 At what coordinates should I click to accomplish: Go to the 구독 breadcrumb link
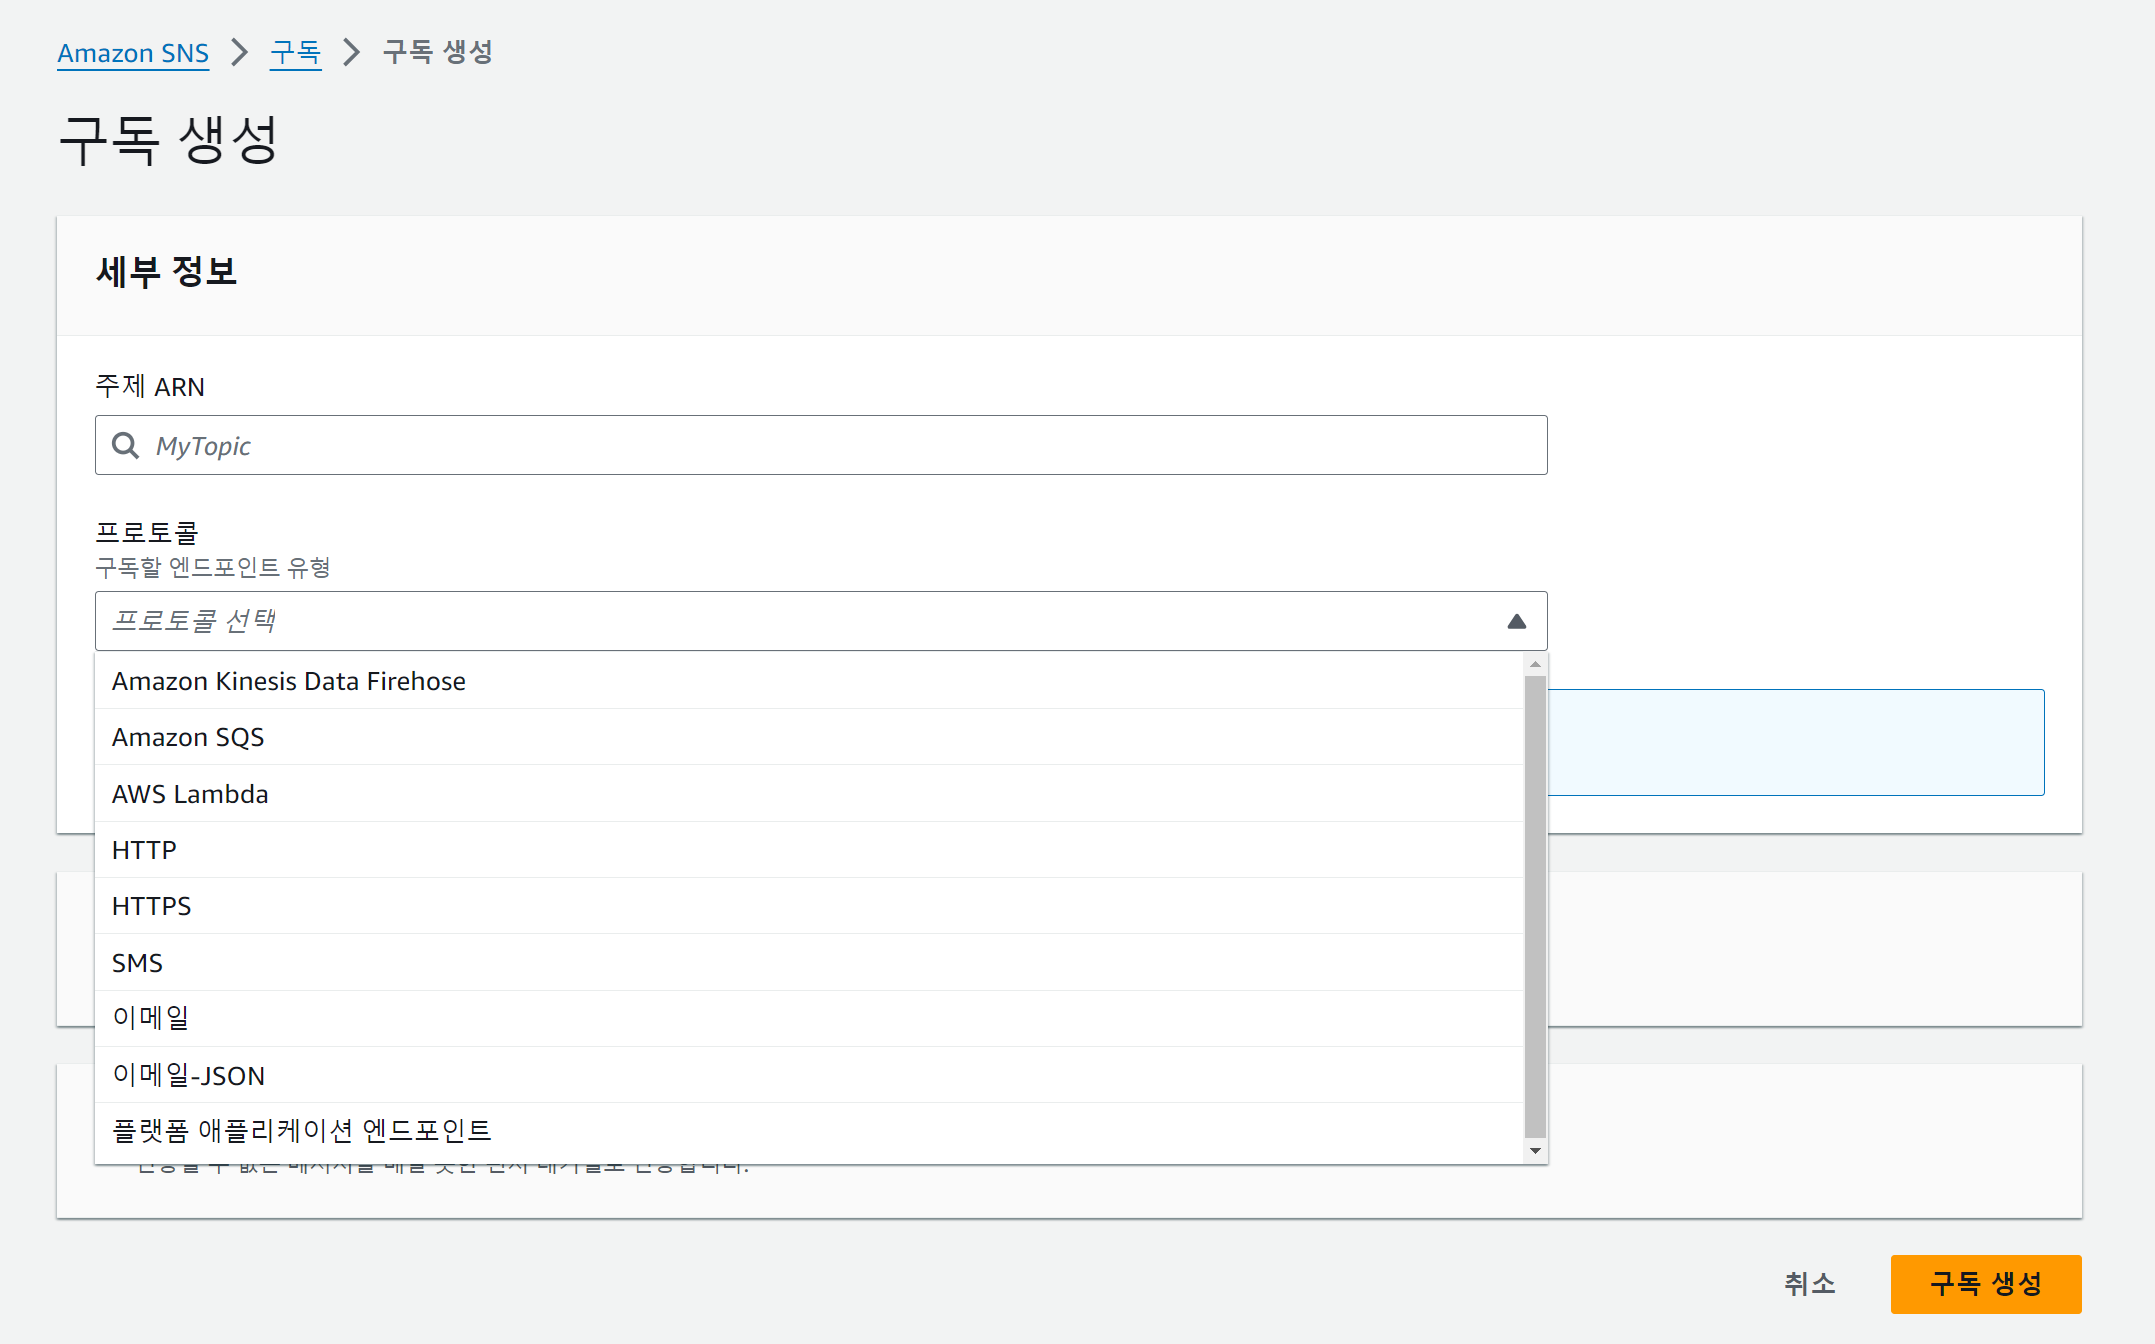tap(295, 52)
